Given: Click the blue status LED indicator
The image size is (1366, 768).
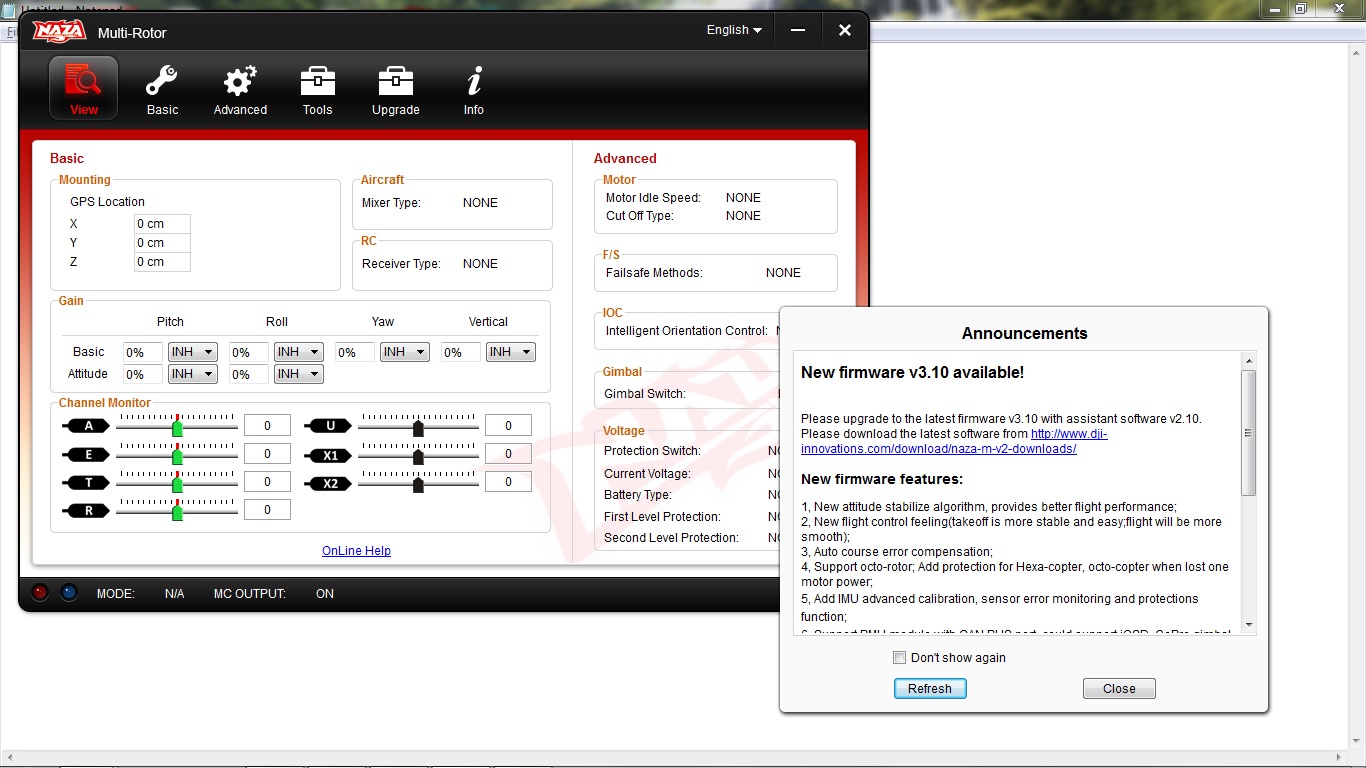Looking at the screenshot, I should tap(68, 592).
